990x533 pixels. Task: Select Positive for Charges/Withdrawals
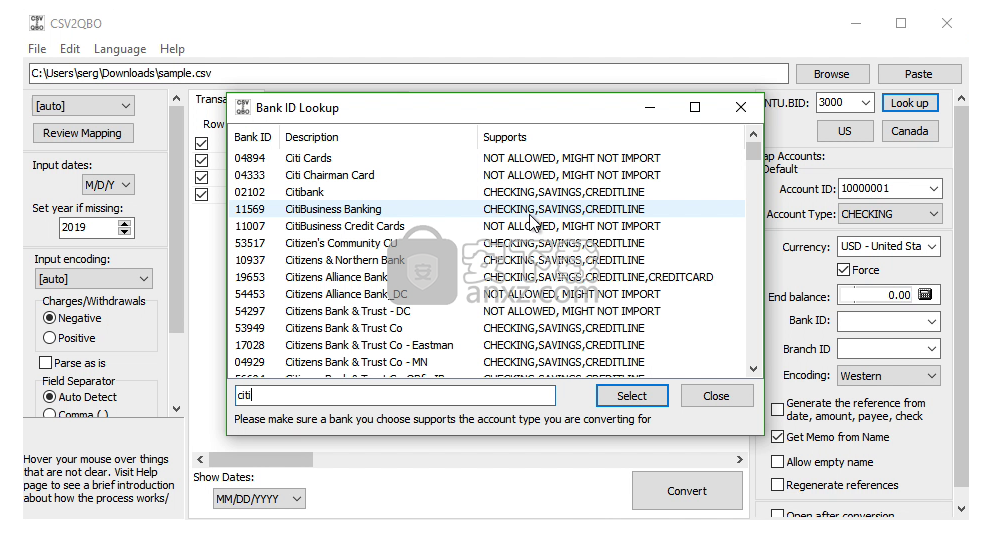coord(49,338)
